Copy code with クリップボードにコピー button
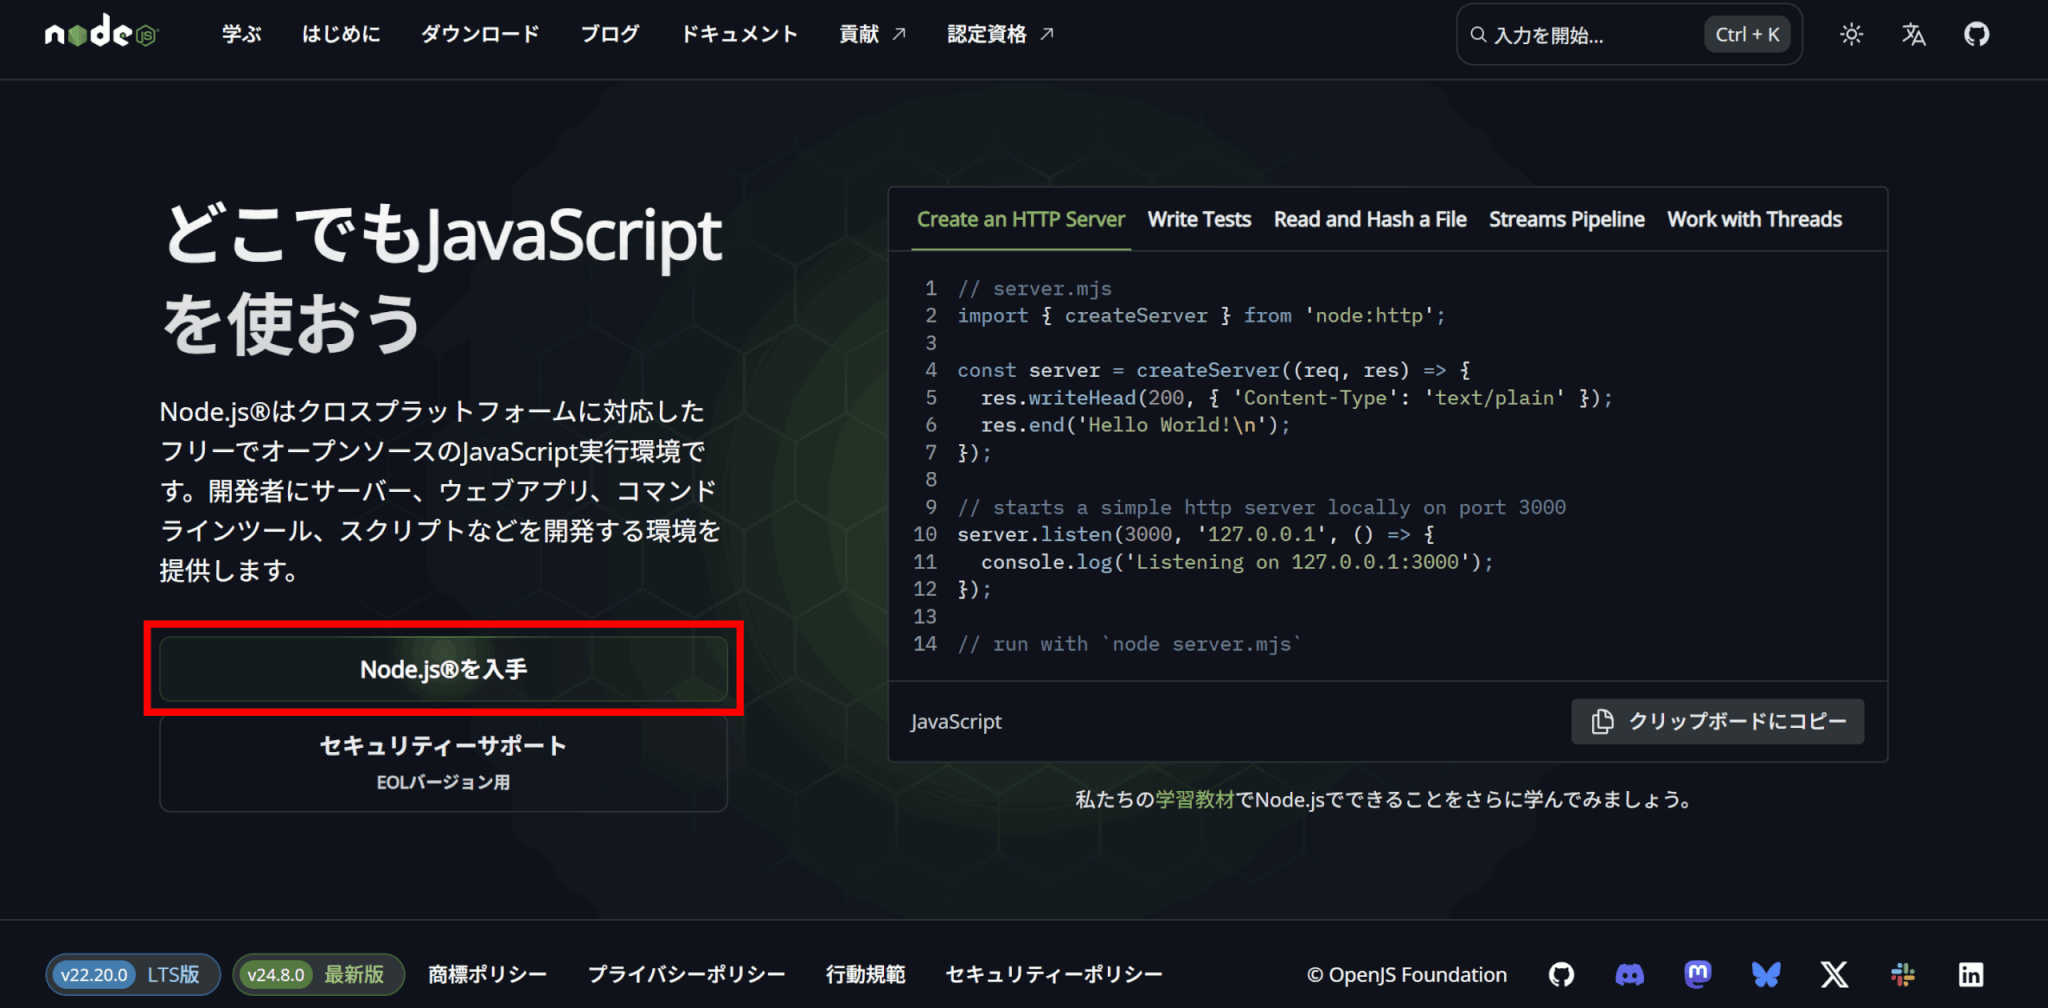Viewport: 2048px width, 1008px height. [1717, 721]
